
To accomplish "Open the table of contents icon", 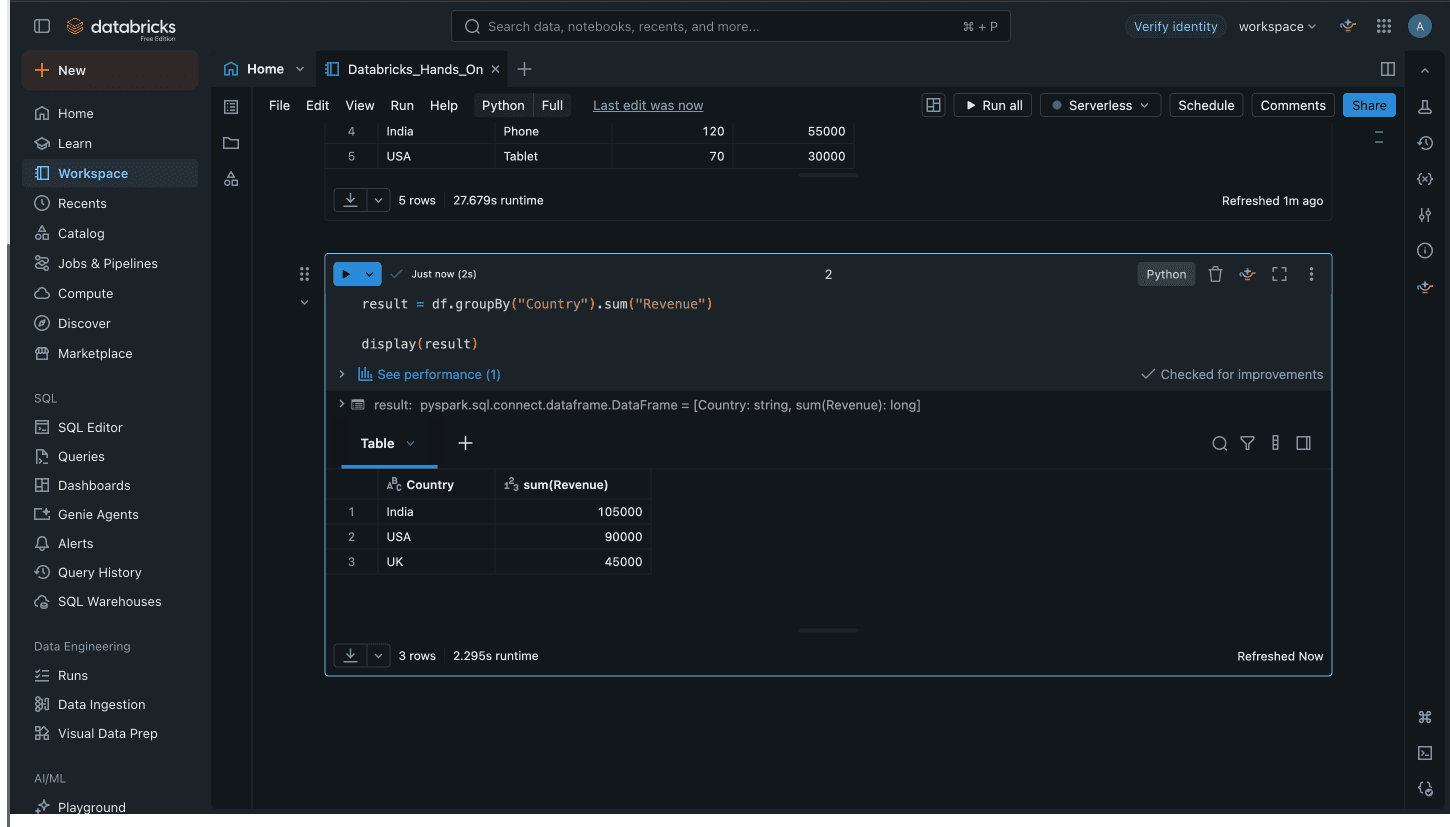I will click(231, 107).
